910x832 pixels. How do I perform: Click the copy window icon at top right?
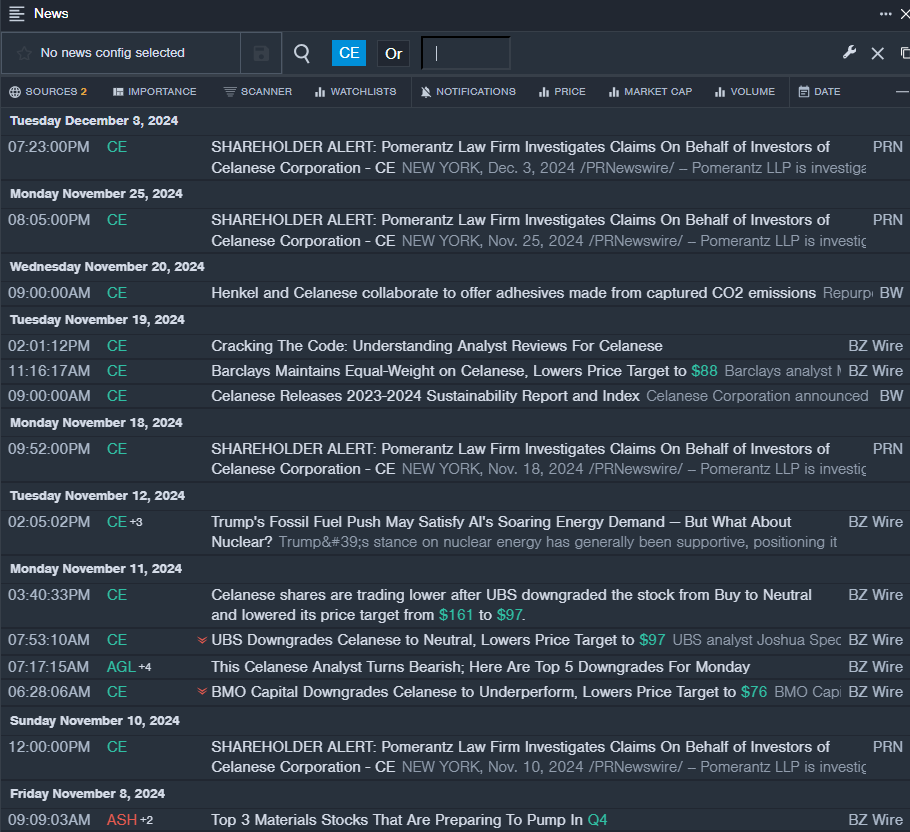[904, 54]
